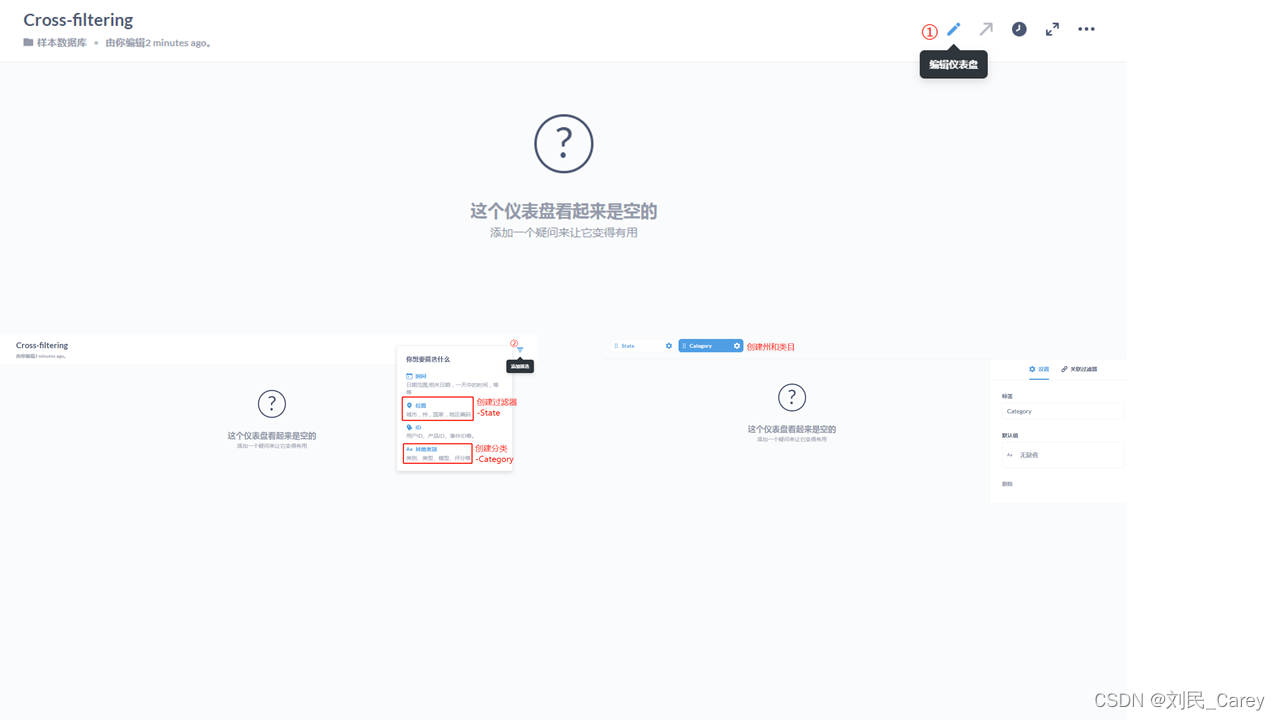Click the 这个仪表盘看起来是空的 heading text
Screen dimensions: 1280x720
(564, 211)
